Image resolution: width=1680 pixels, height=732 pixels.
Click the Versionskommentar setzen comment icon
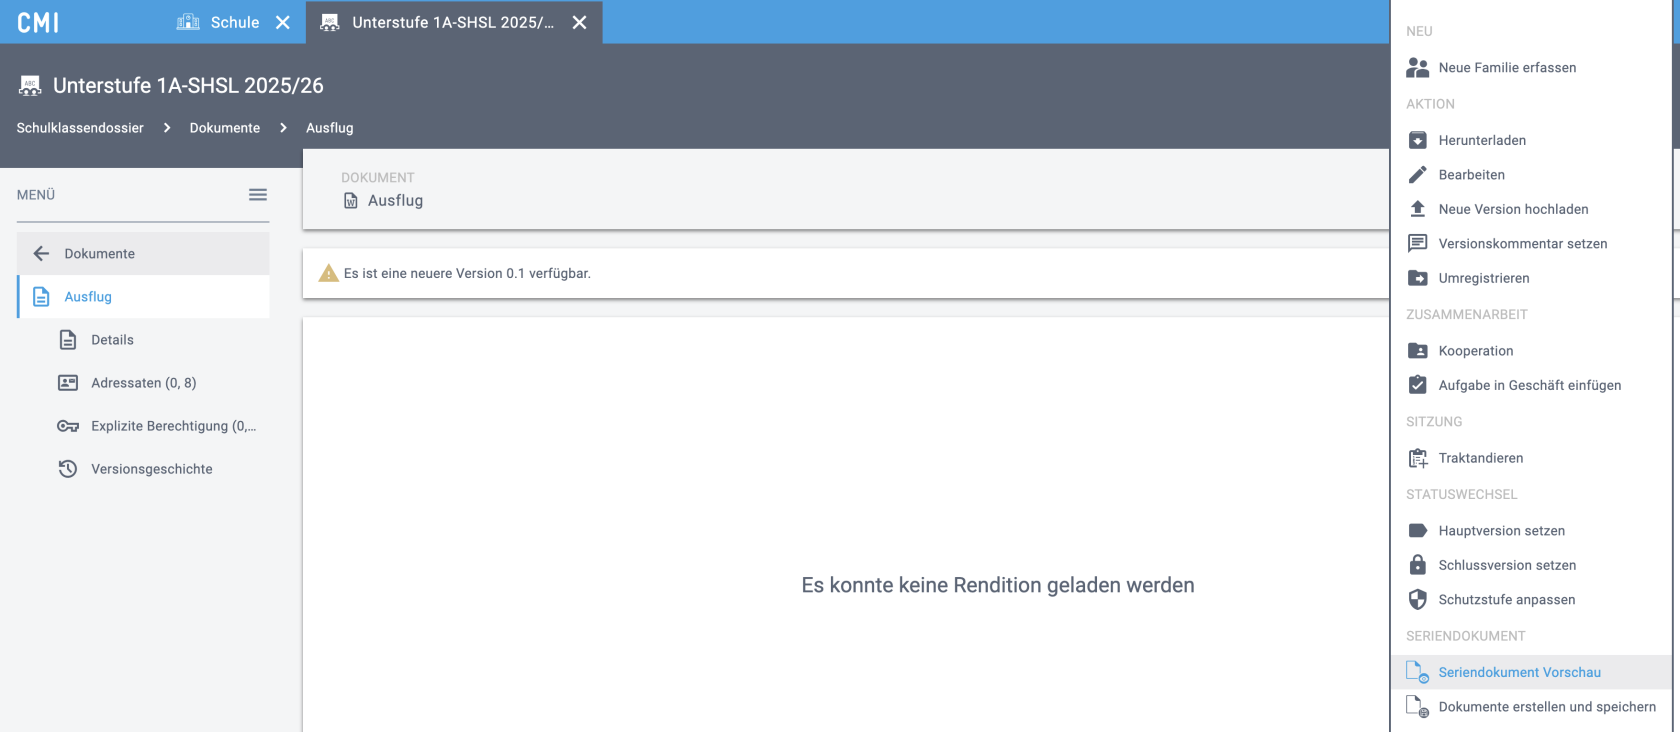[x=1417, y=243]
